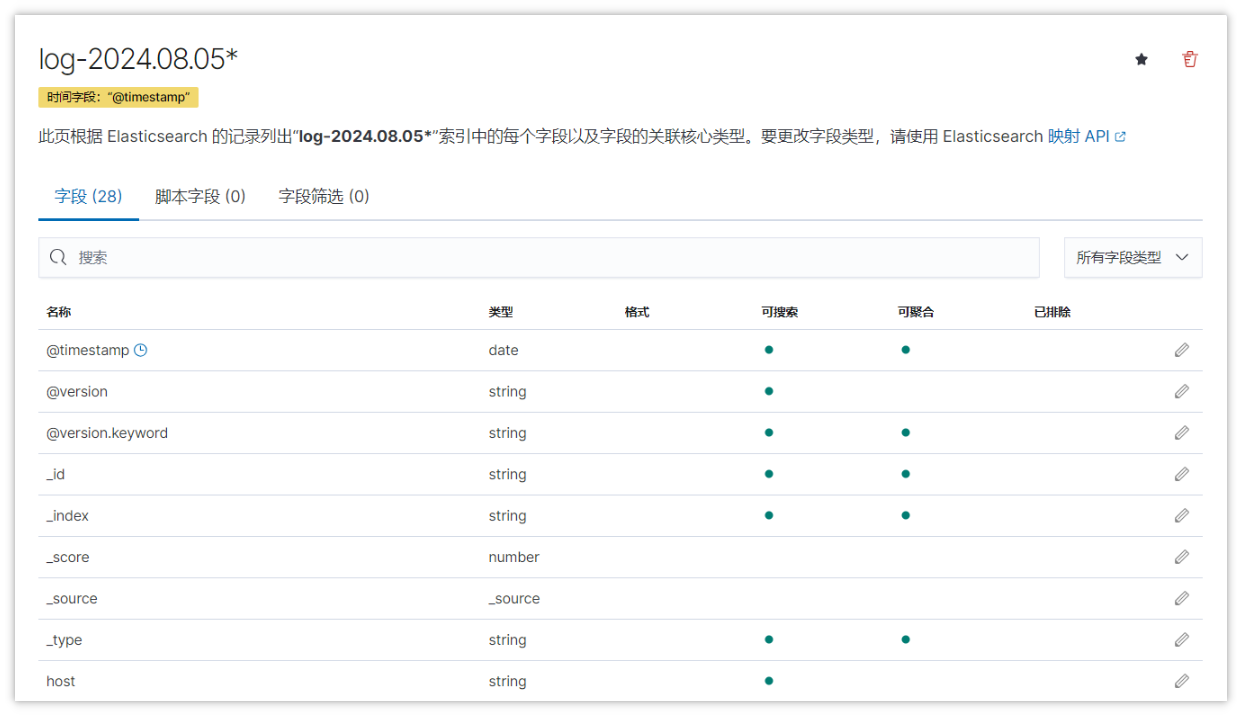Image resolution: width=1242 pixels, height=716 pixels.
Task: Click the 格式 column header
Action: (x=637, y=312)
